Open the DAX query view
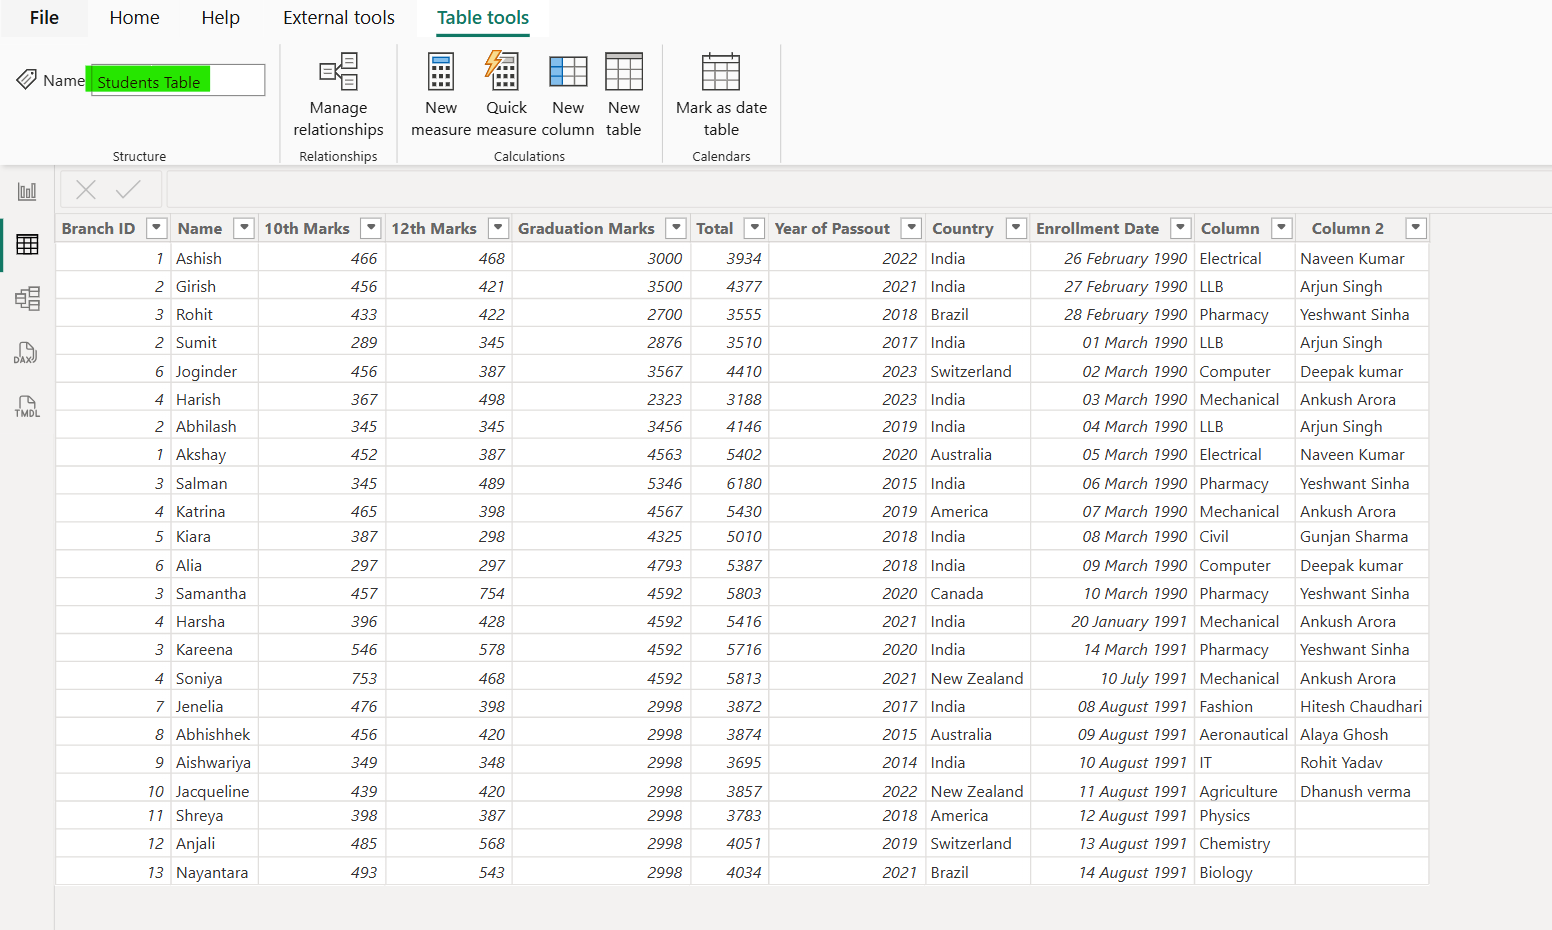This screenshot has width=1552, height=930. click(27, 352)
